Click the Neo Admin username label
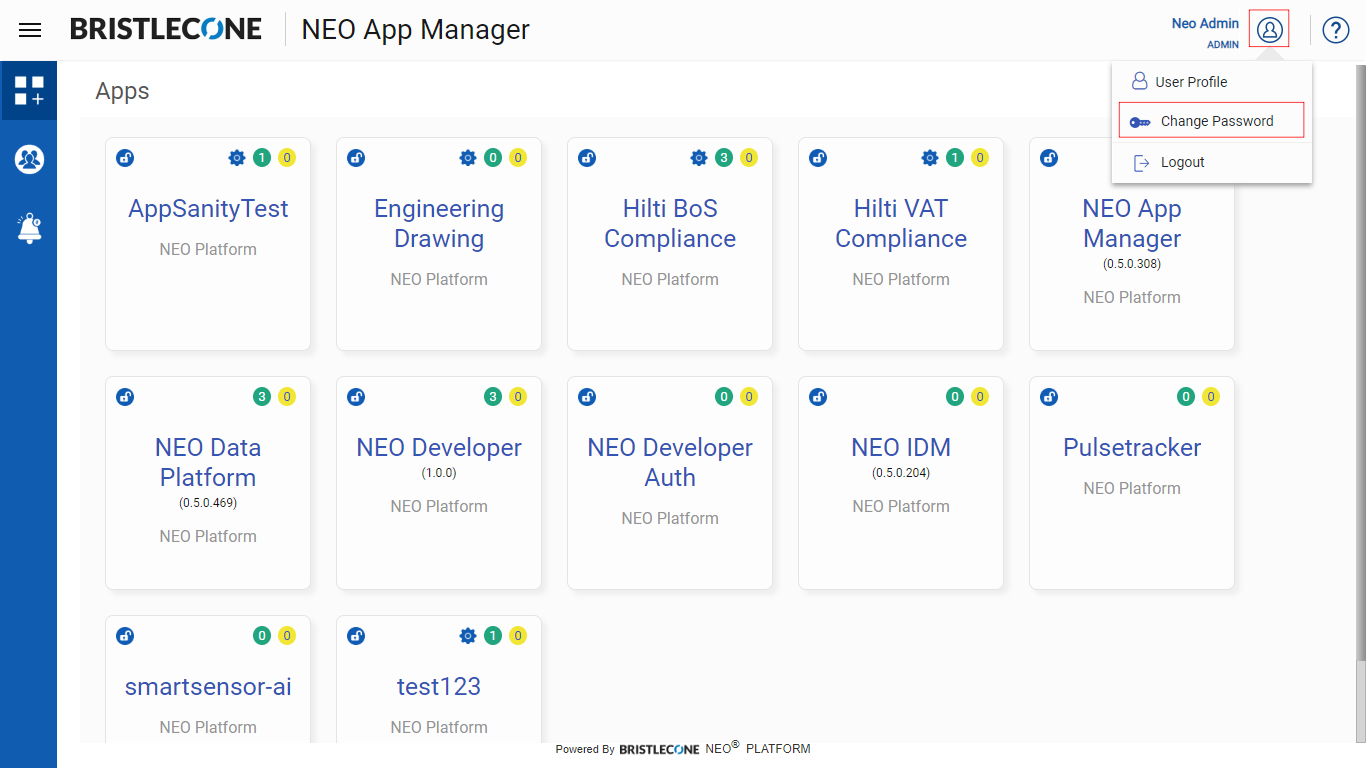The height and width of the screenshot is (768, 1366). tap(1205, 23)
